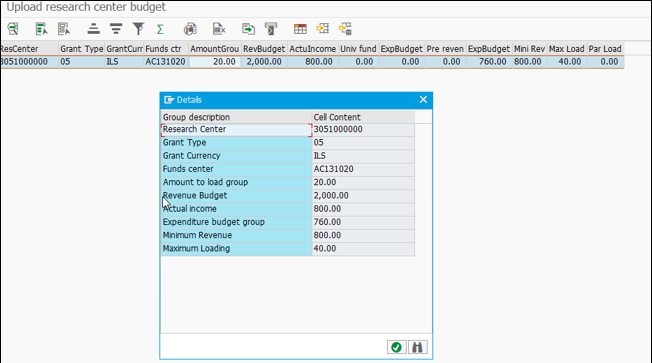Click the 2,000.00 RevBudget table cell
Screen dimensions: 652x363
[264, 62]
